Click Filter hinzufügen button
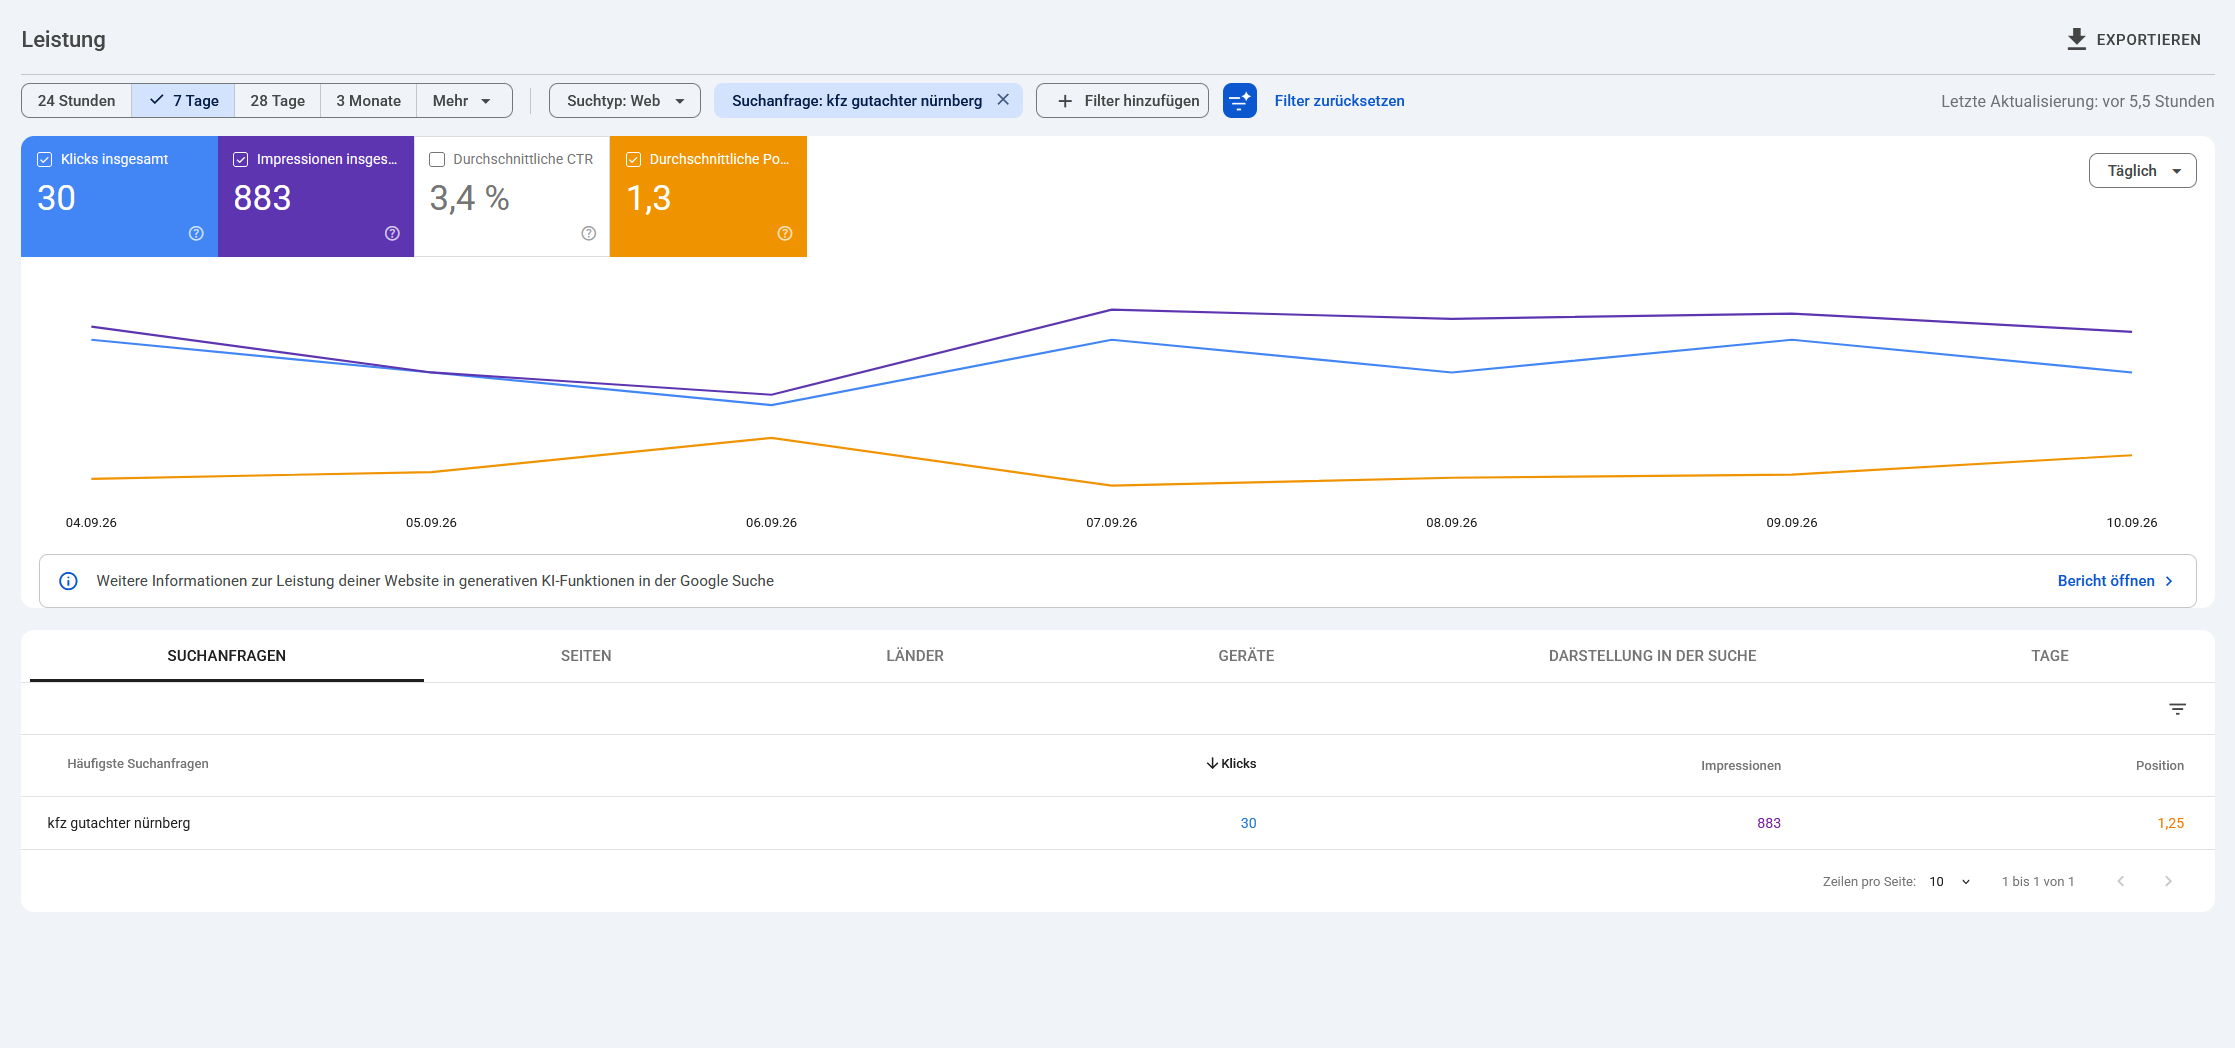2235x1048 pixels. coord(1122,100)
